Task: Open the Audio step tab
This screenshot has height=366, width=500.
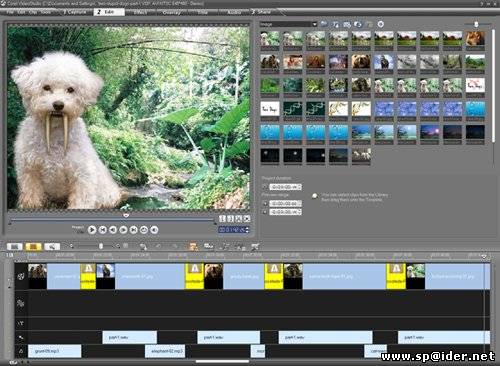Action: click(x=234, y=12)
